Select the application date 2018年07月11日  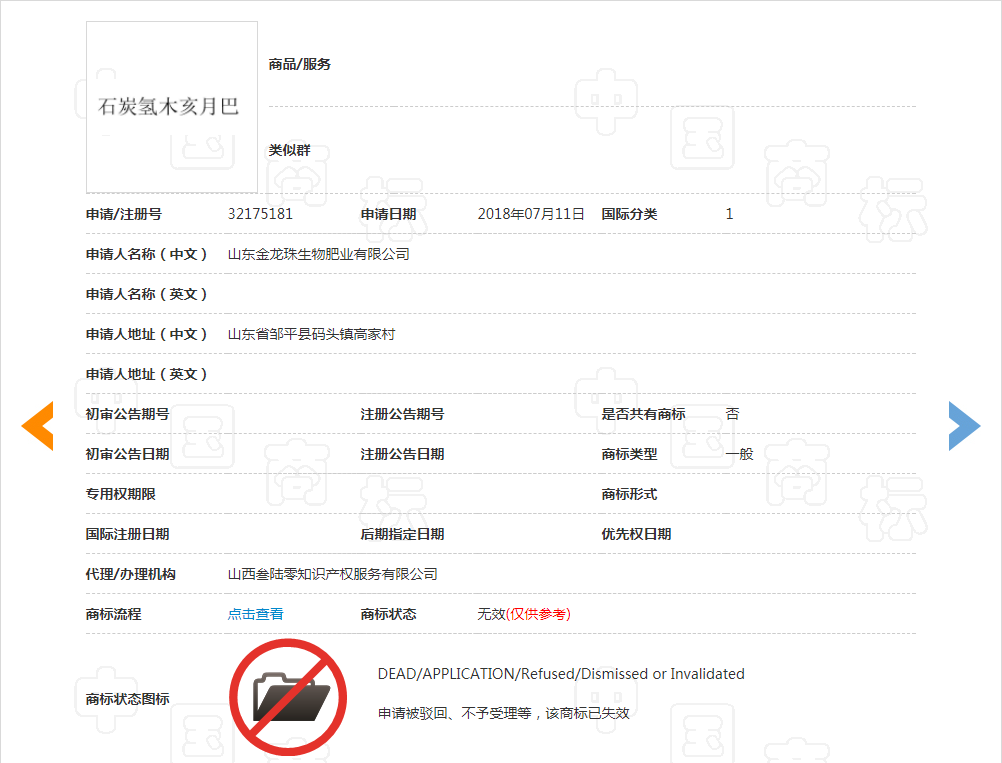point(530,214)
